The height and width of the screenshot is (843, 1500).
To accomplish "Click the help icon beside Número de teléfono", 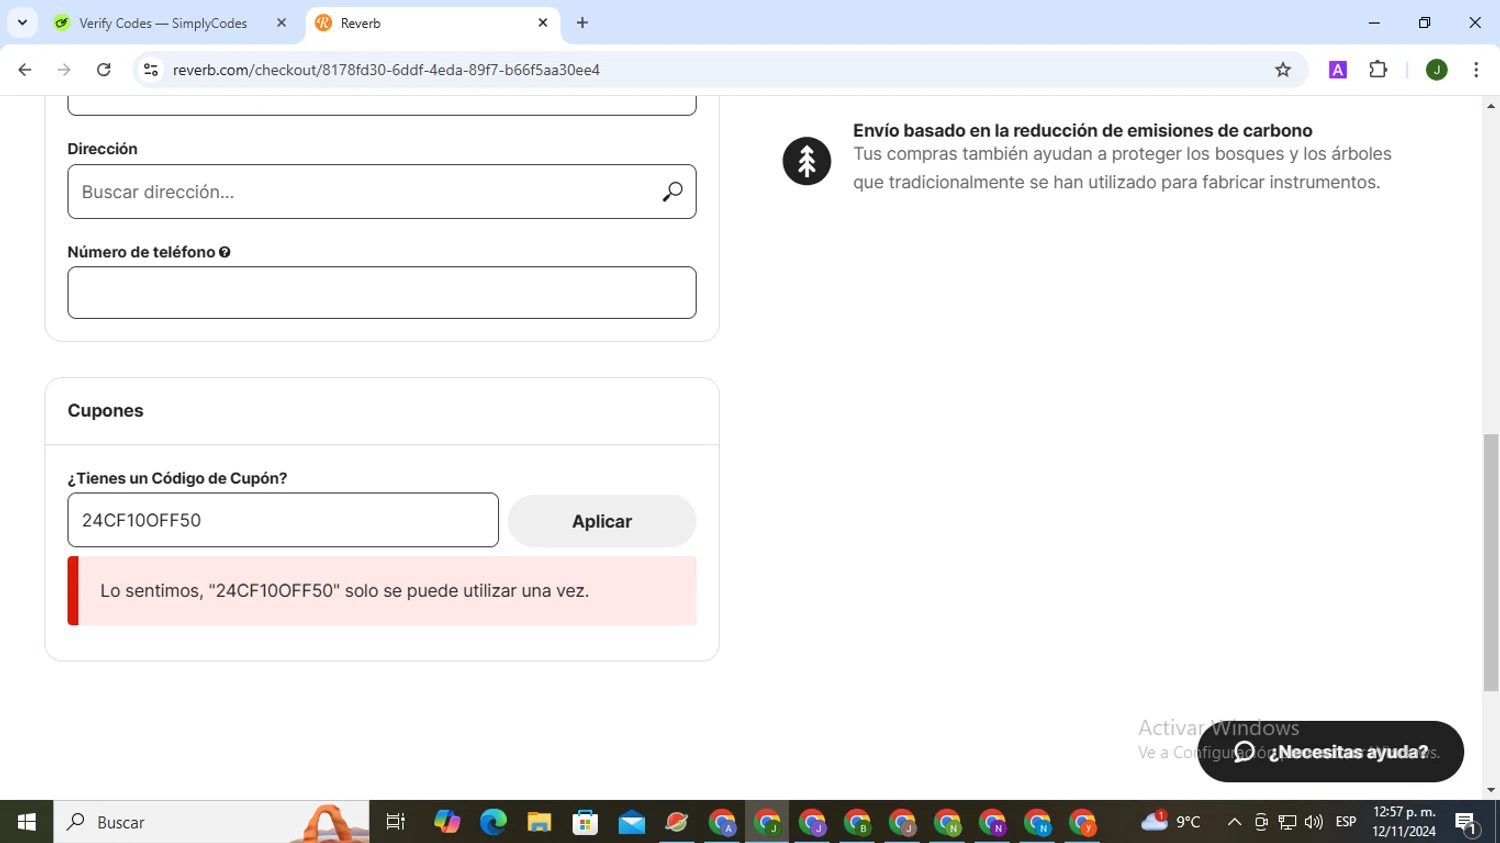I will pos(225,252).
